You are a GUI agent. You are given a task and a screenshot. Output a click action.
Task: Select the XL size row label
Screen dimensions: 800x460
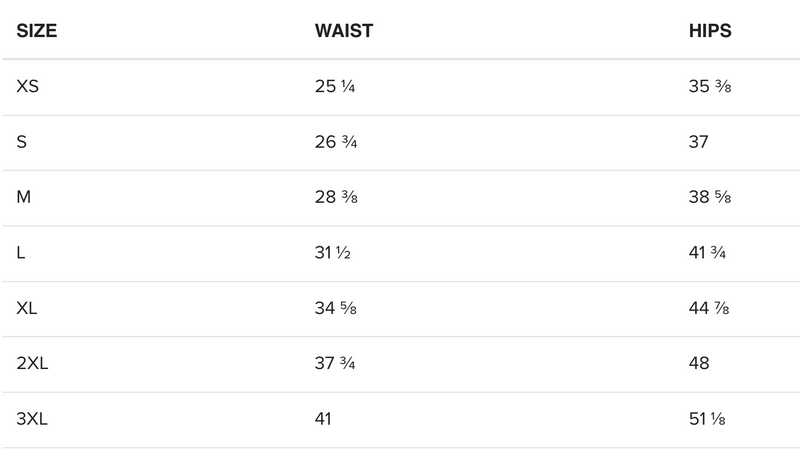pos(27,308)
